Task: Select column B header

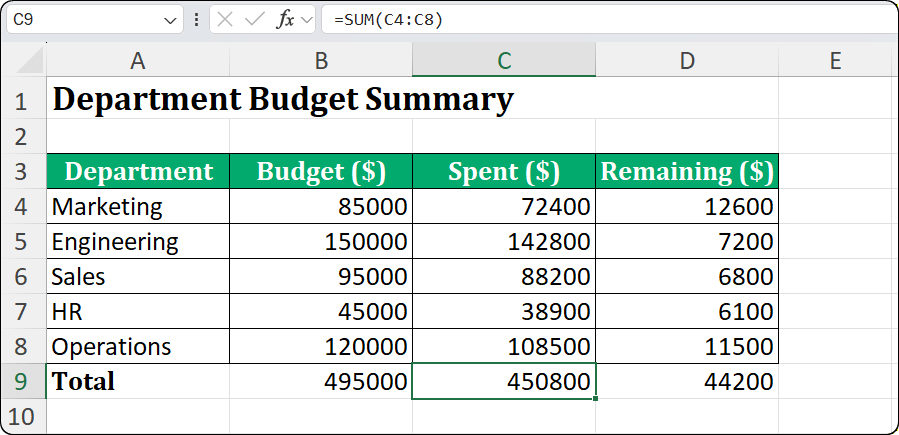Action: [321, 61]
